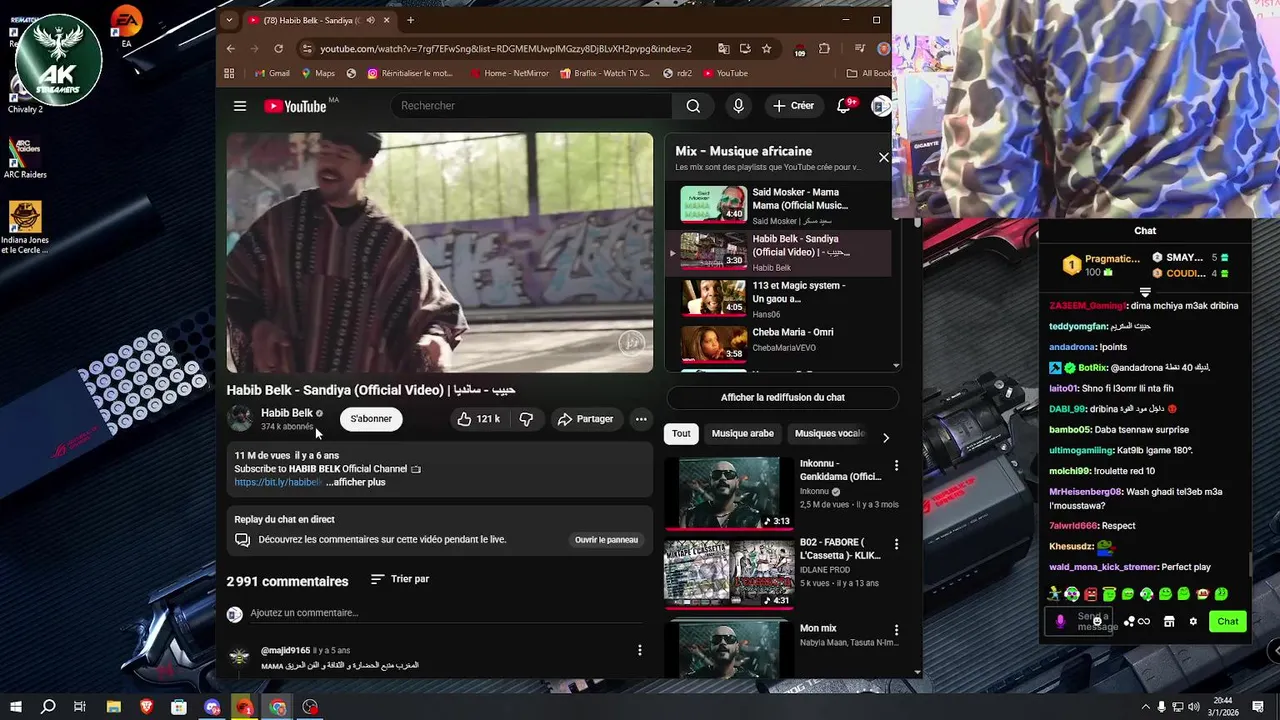
Task: Like the Habib Belk video
Action: [x=478, y=419]
